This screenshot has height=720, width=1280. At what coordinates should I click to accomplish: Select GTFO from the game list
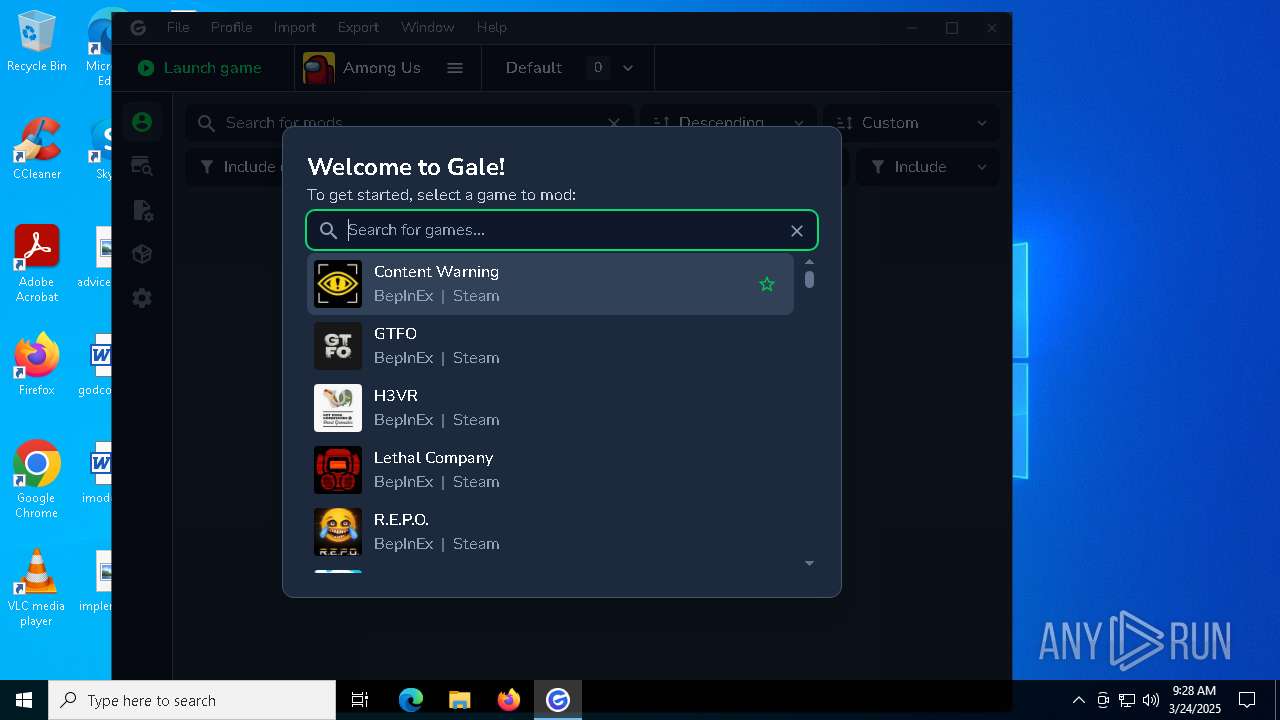pyautogui.click(x=550, y=346)
